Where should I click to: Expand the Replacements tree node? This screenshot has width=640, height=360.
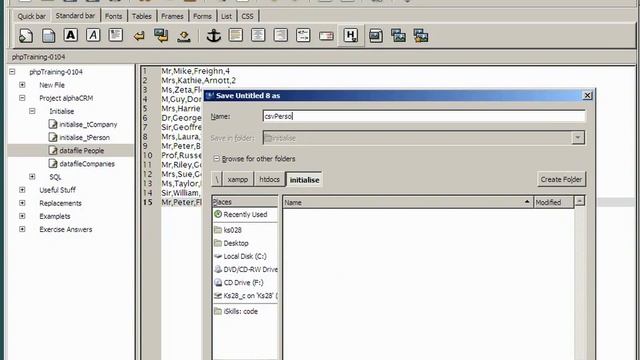22,203
